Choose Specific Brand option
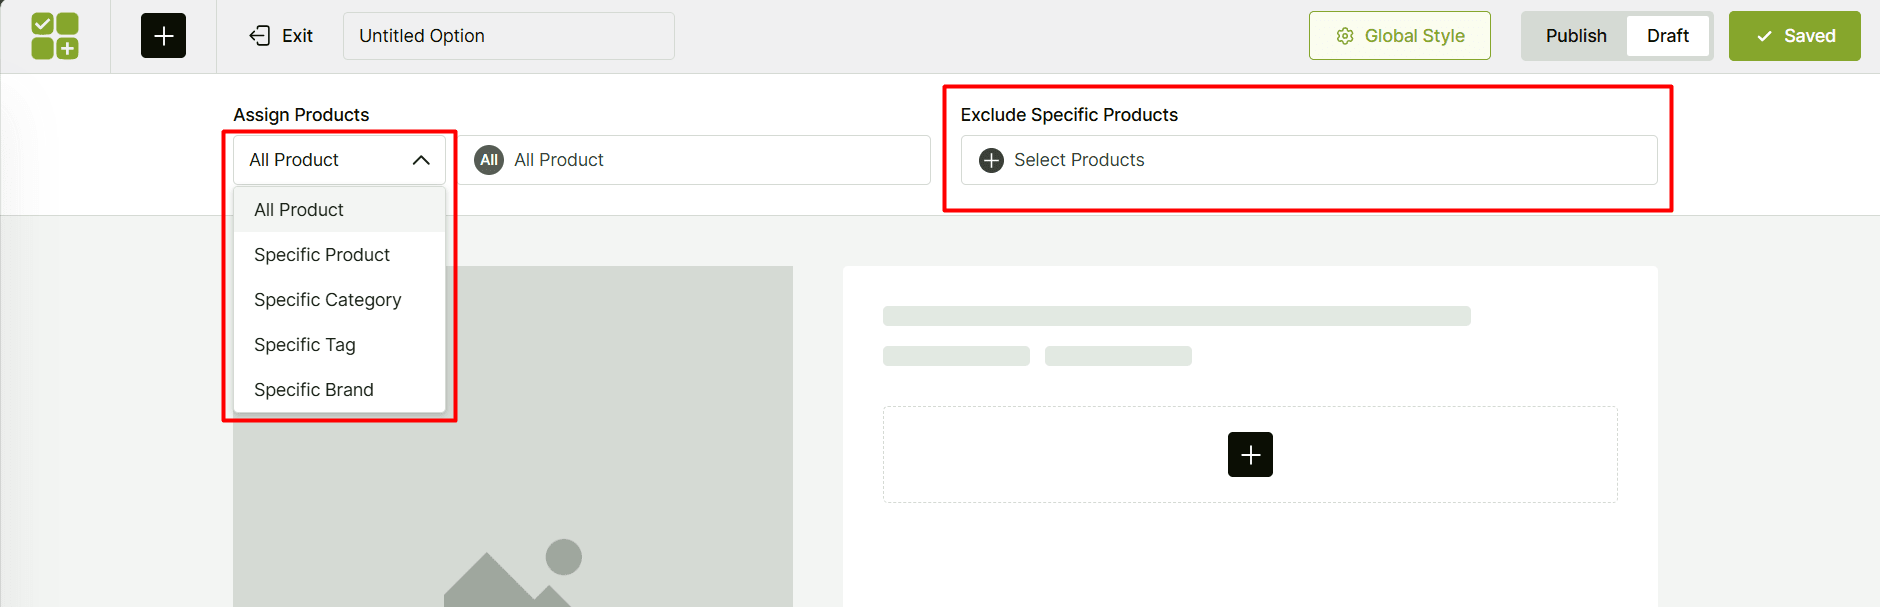Viewport: 1880px width, 607px height. 339,390
